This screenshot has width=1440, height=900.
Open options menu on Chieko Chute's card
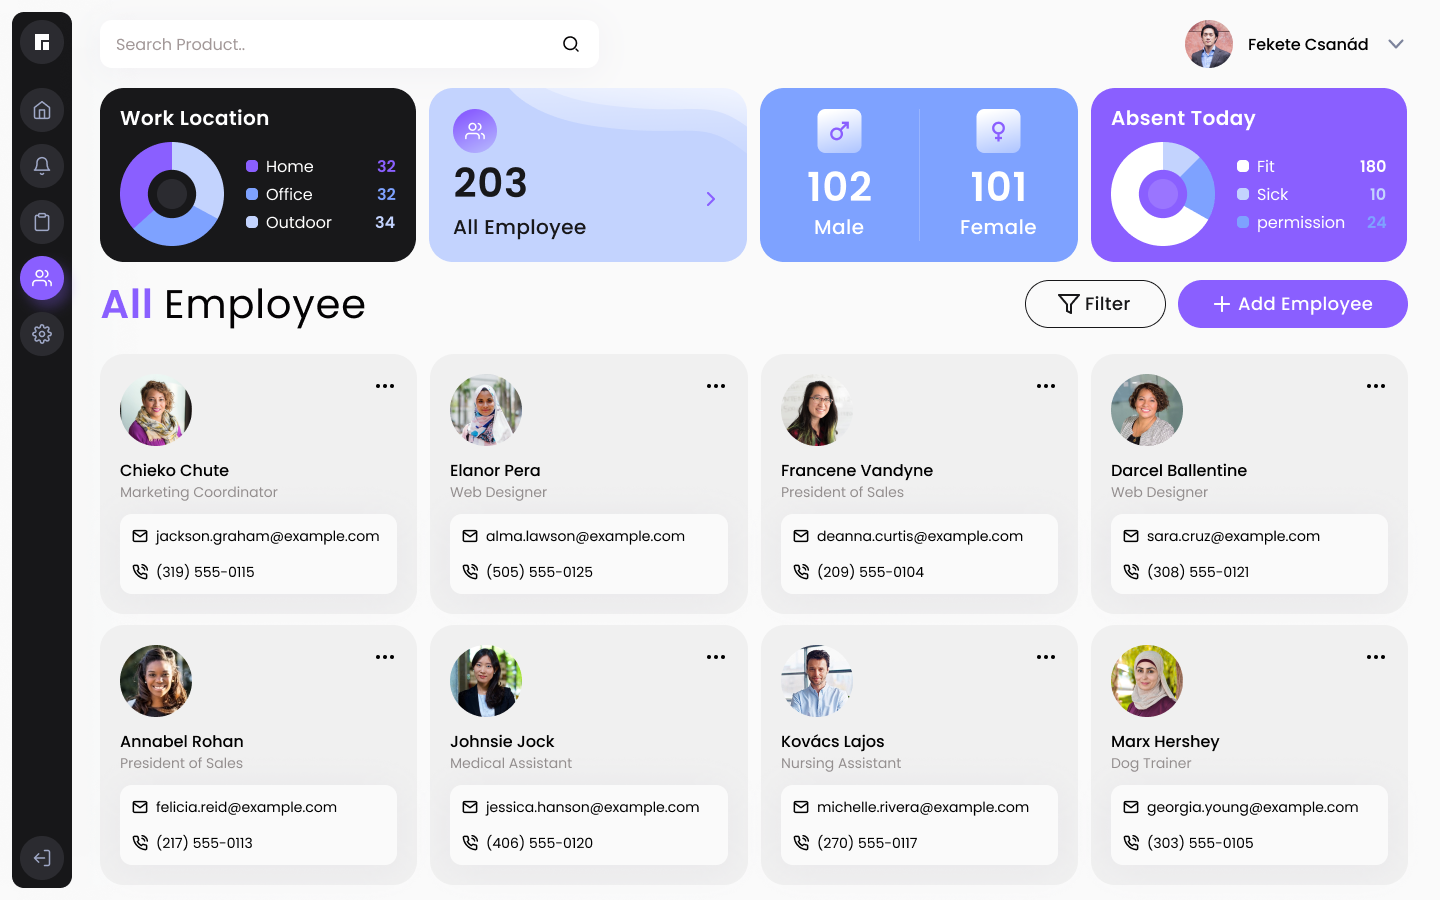click(x=385, y=385)
